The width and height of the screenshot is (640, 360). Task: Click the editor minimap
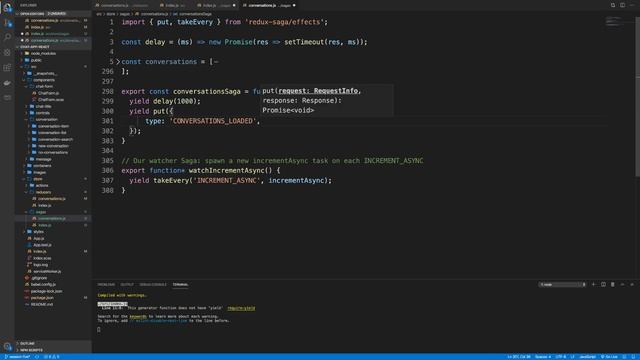coord(614,22)
